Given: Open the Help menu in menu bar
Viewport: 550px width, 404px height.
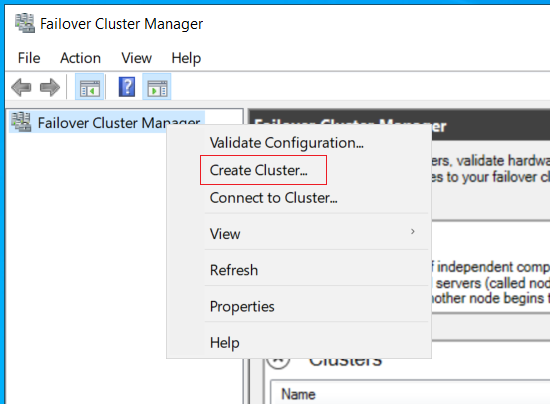Looking at the screenshot, I should point(186,58).
